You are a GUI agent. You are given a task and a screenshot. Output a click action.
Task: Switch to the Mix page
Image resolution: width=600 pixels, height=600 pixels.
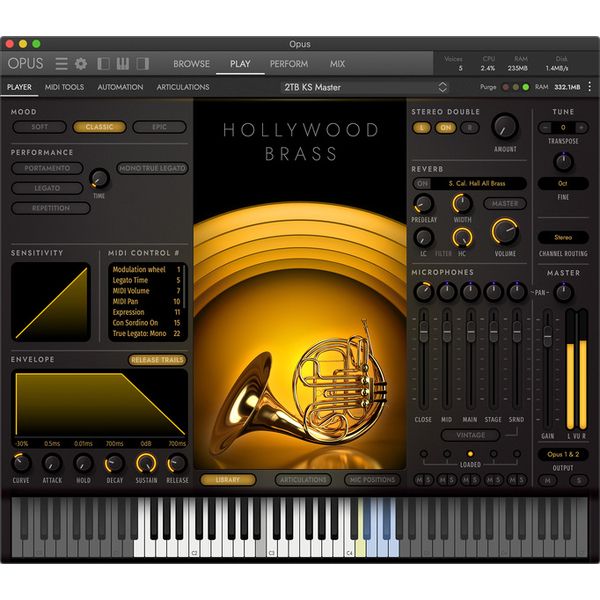coord(337,64)
